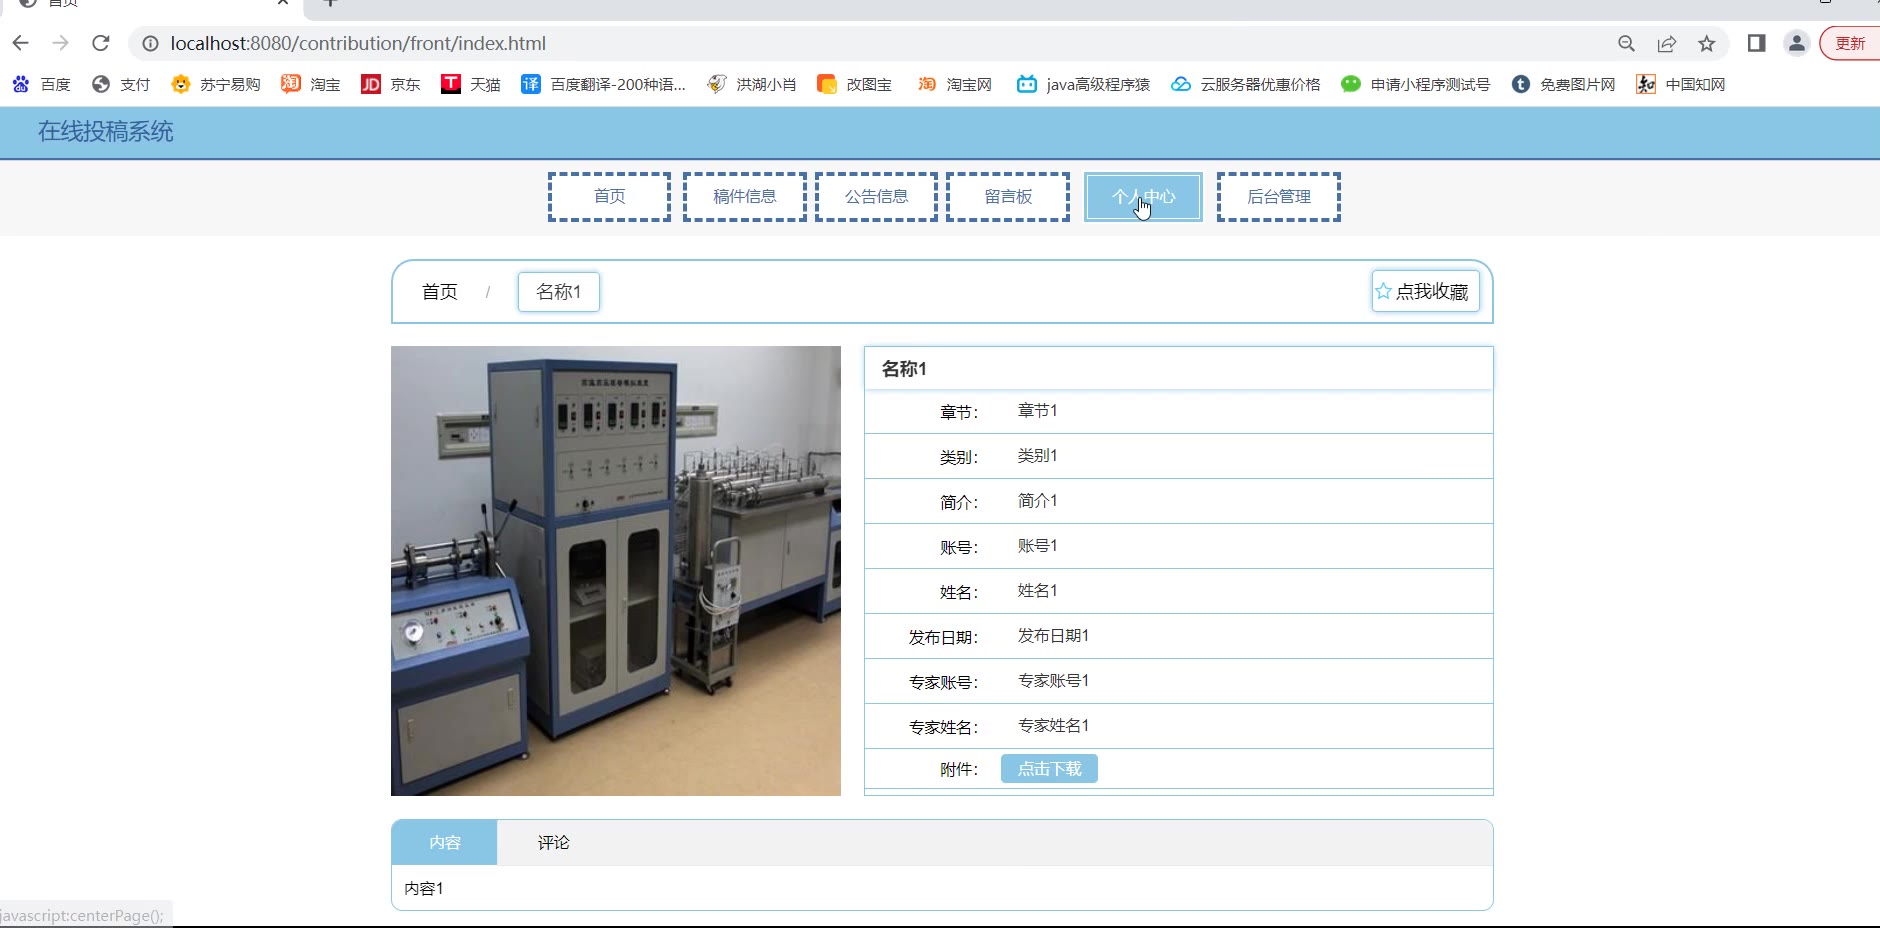Open the 首页 navigation menu item

(x=609, y=197)
